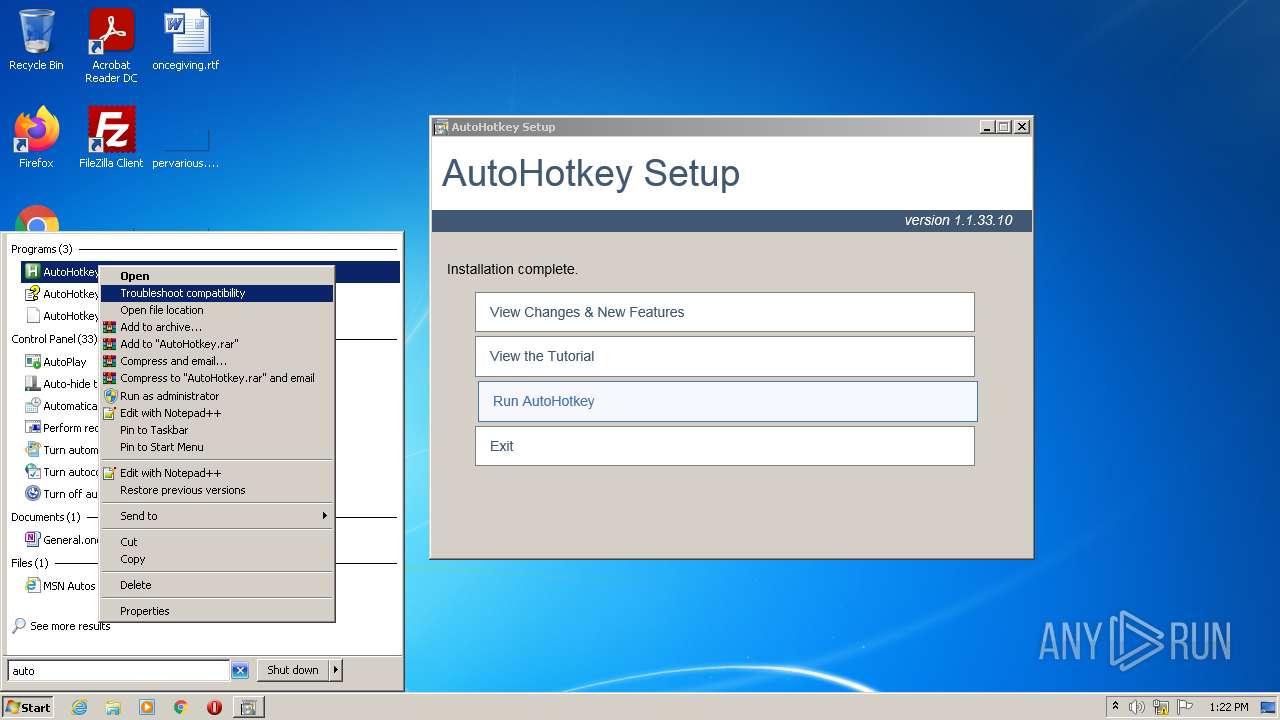Expand the Send to submenu
The width and height of the screenshot is (1280, 720).
tap(217, 516)
